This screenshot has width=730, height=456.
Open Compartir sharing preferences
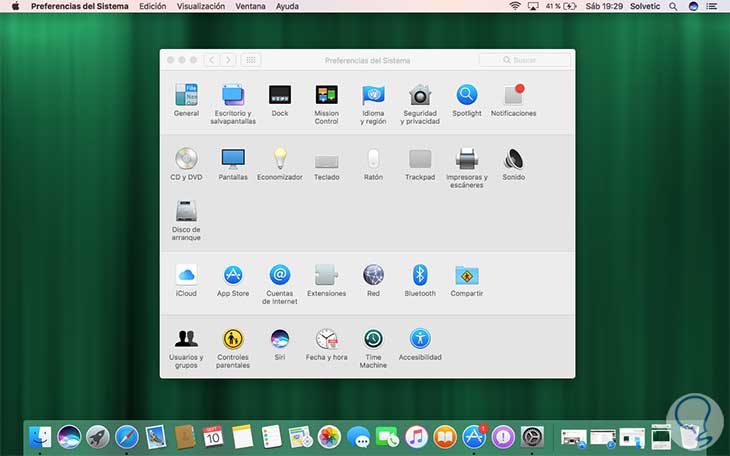[x=466, y=275]
